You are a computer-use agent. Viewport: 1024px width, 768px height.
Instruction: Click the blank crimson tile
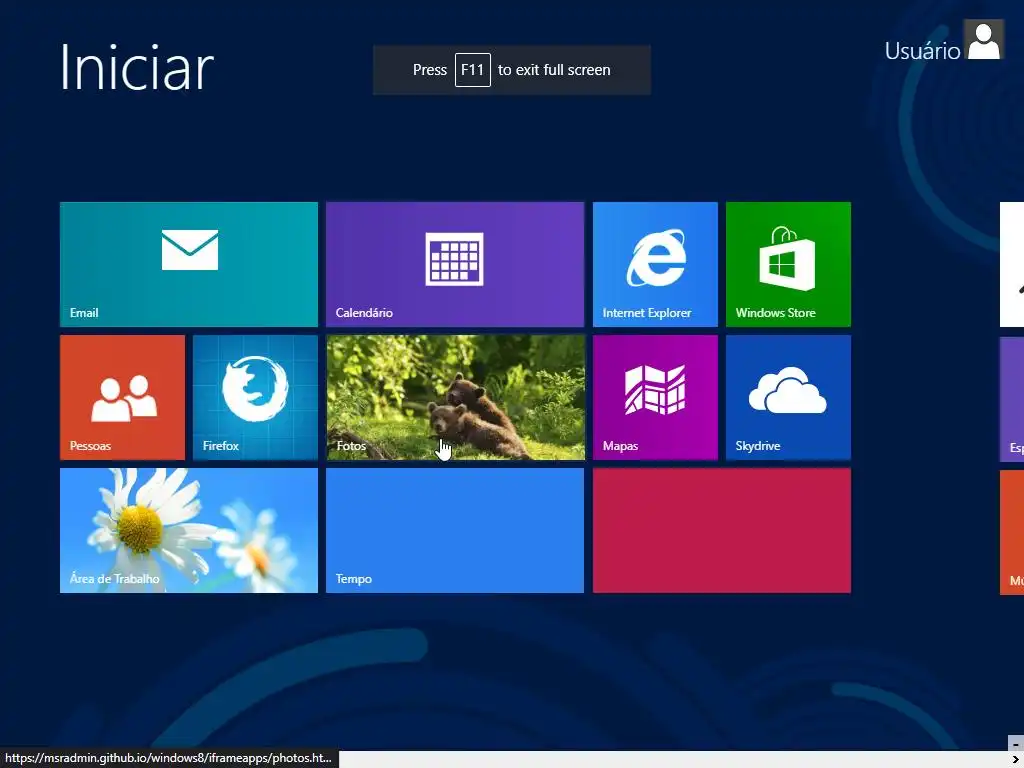coord(722,531)
